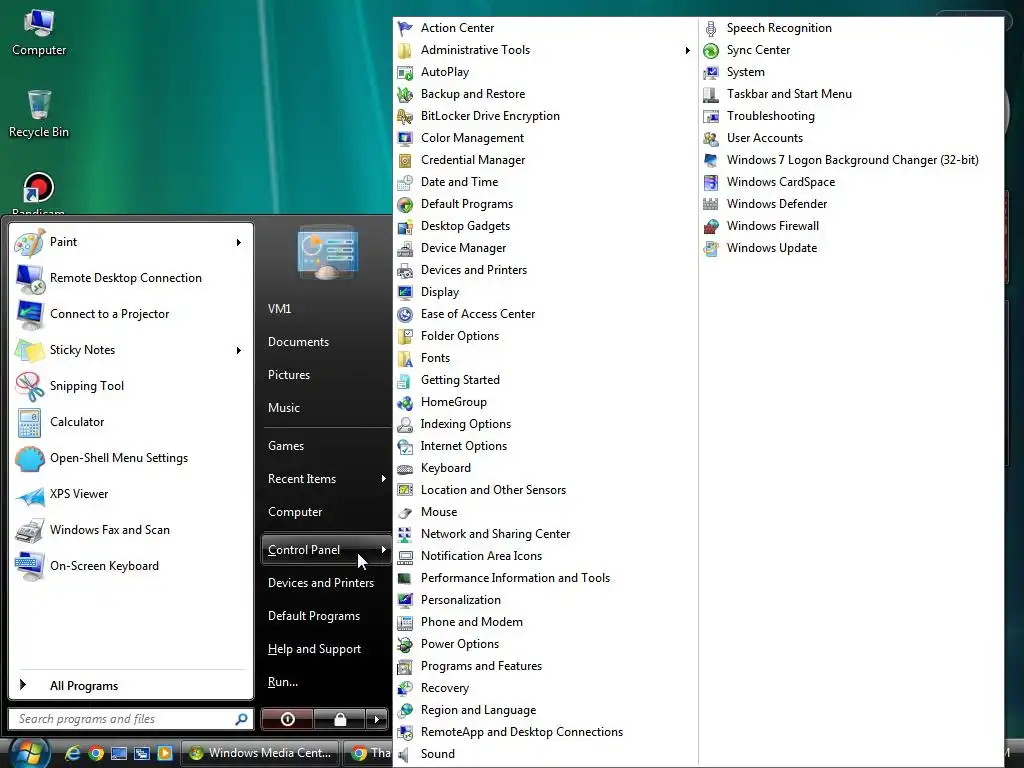Open Windows 7 Logon Background Changer (32-bit)

(x=852, y=160)
